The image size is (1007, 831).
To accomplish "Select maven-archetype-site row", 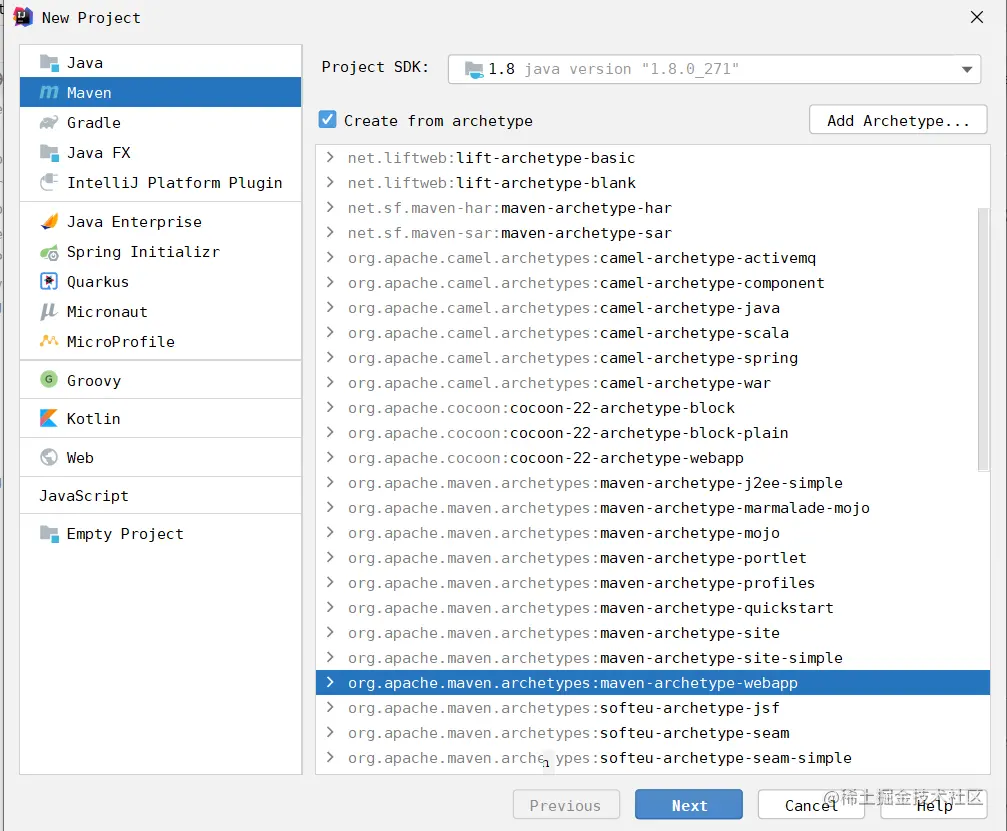I will click(x=652, y=633).
